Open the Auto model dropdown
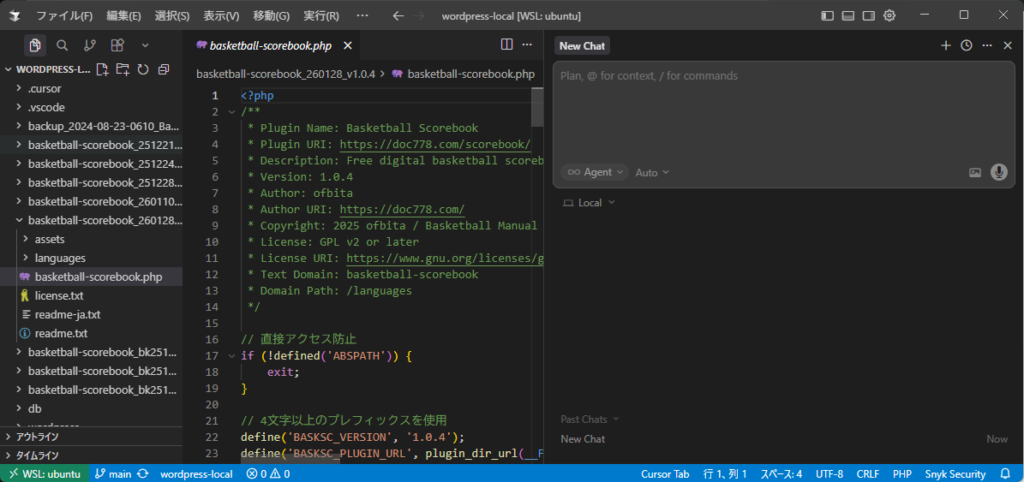The width and height of the screenshot is (1024, 482). pos(652,172)
